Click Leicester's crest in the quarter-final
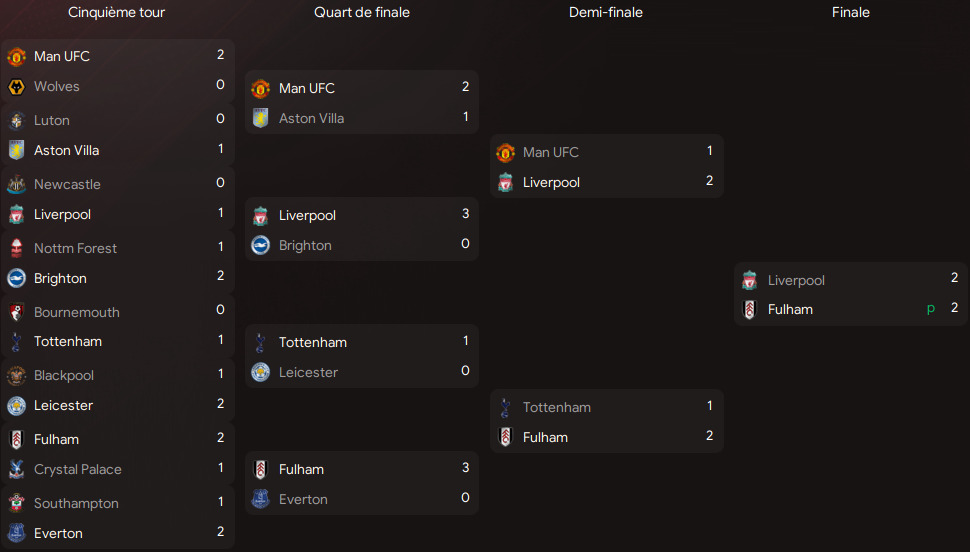 pyautogui.click(x=260, y=372)
